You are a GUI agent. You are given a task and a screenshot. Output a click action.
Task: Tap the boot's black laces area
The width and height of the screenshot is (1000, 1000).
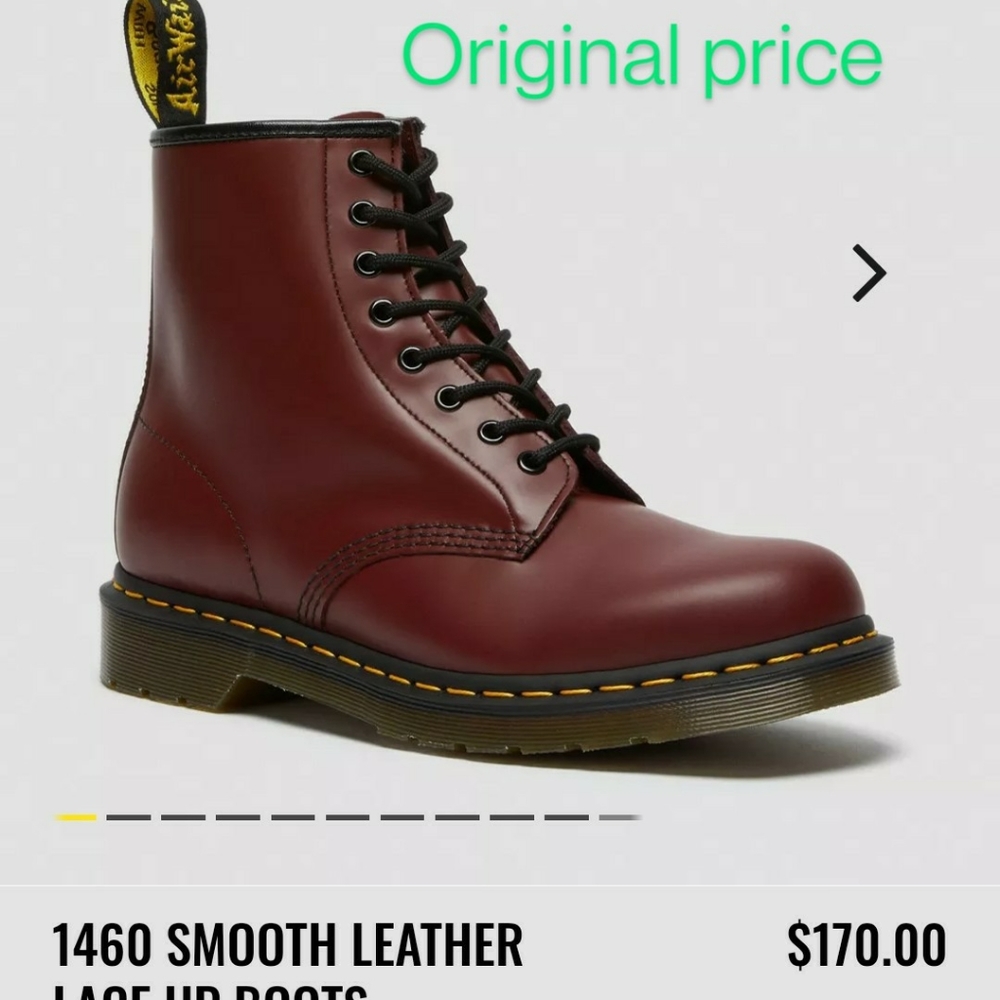[x=472, y=306]
